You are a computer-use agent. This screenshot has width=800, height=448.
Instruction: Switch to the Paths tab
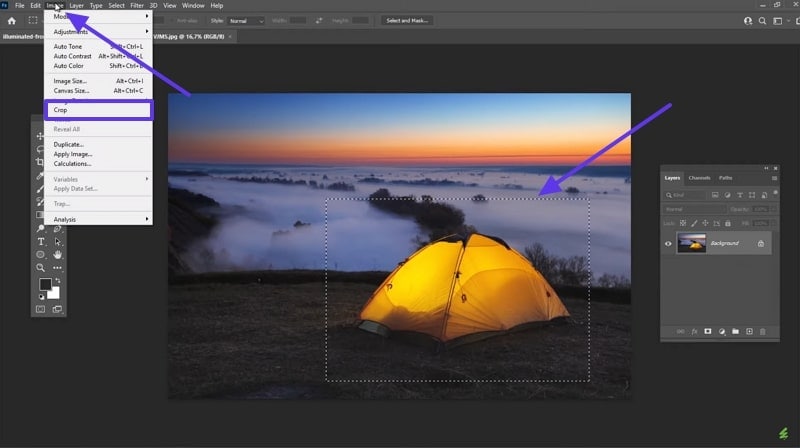click(726, 178)
